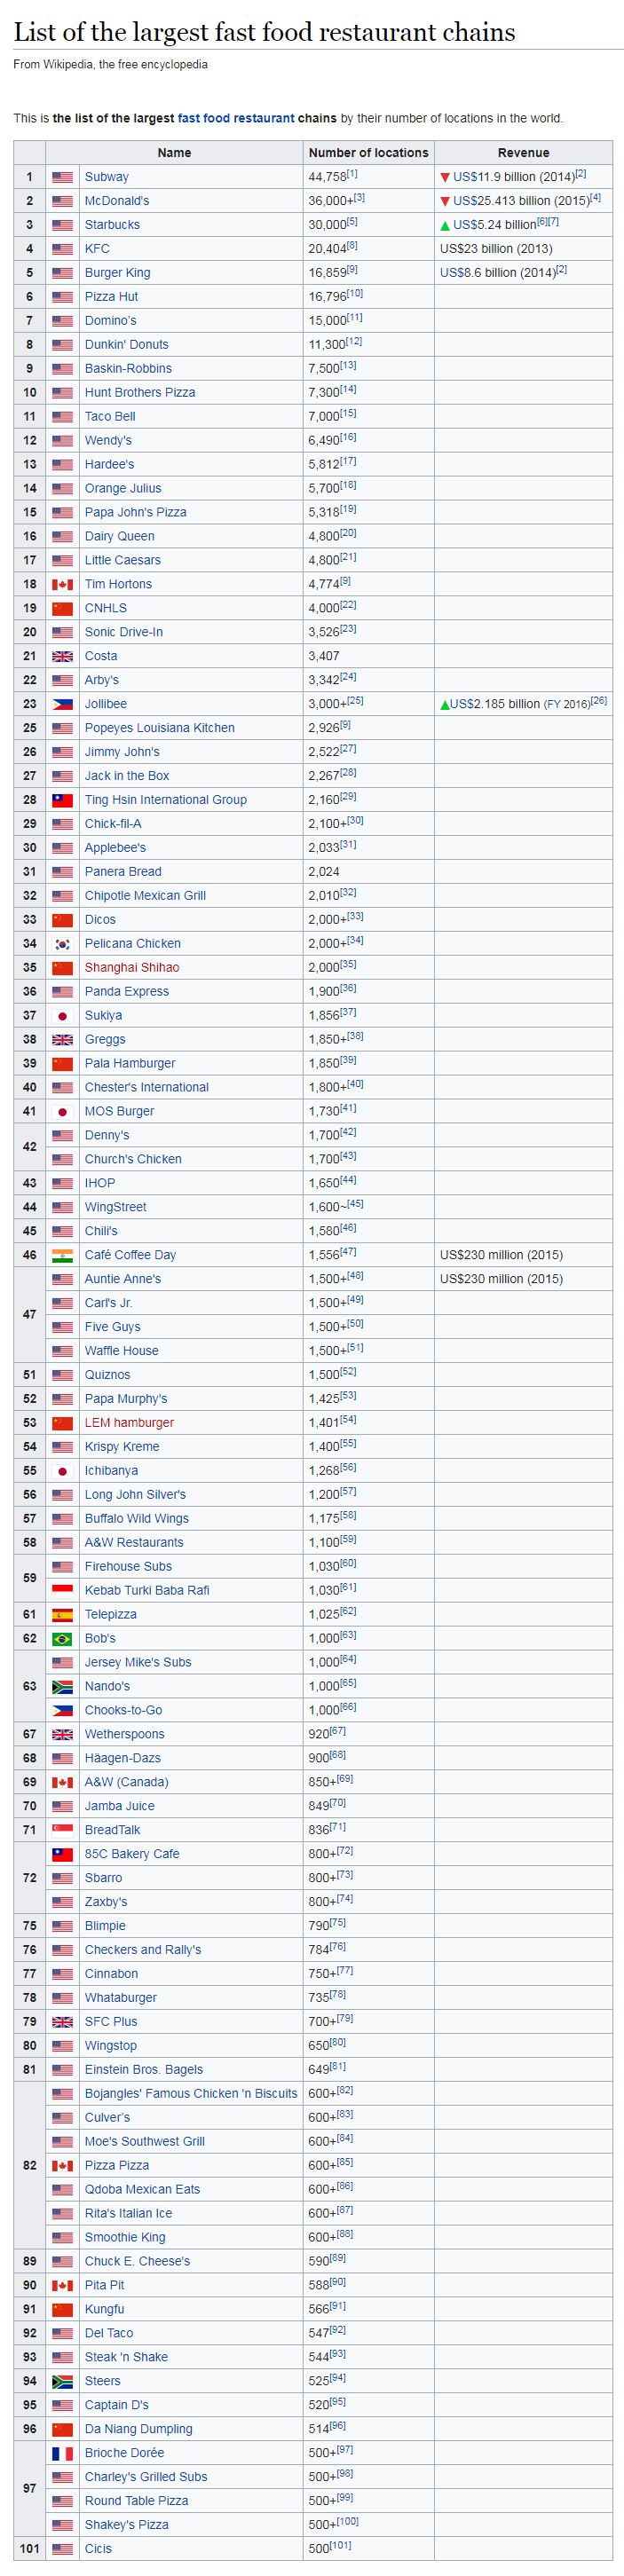Click the UK flag next to Costa
Screen dimensions: 624x2576
pos(62,656)
